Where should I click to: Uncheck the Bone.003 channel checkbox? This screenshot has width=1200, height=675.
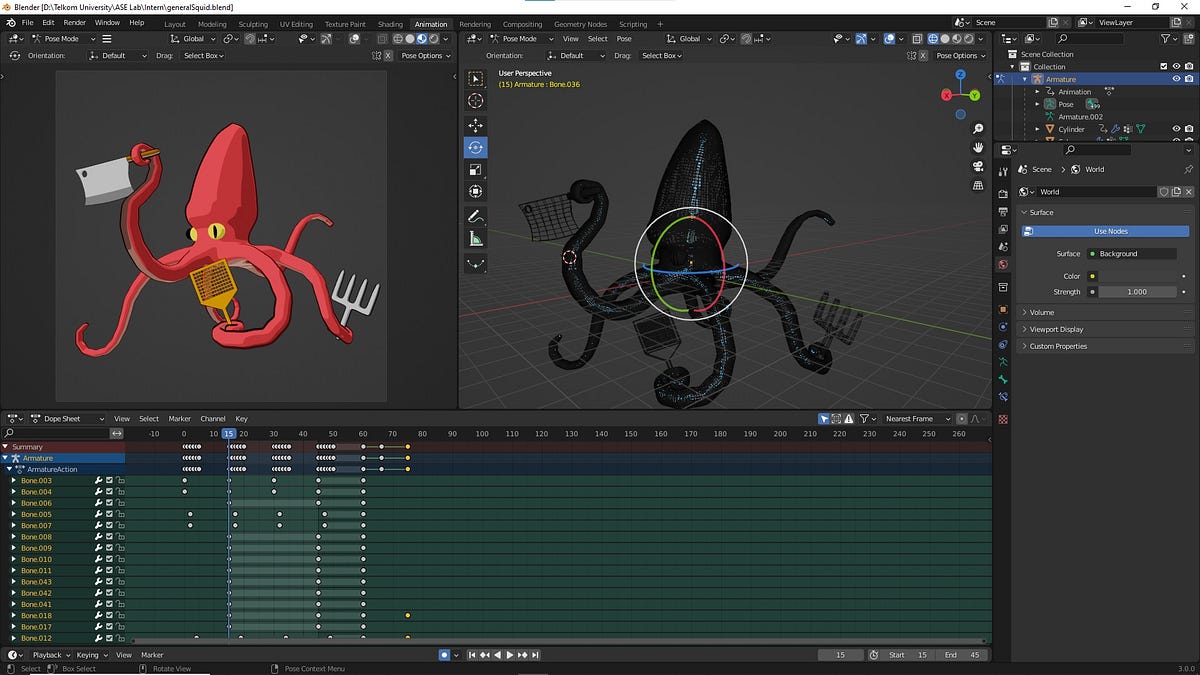coord(109,481)
